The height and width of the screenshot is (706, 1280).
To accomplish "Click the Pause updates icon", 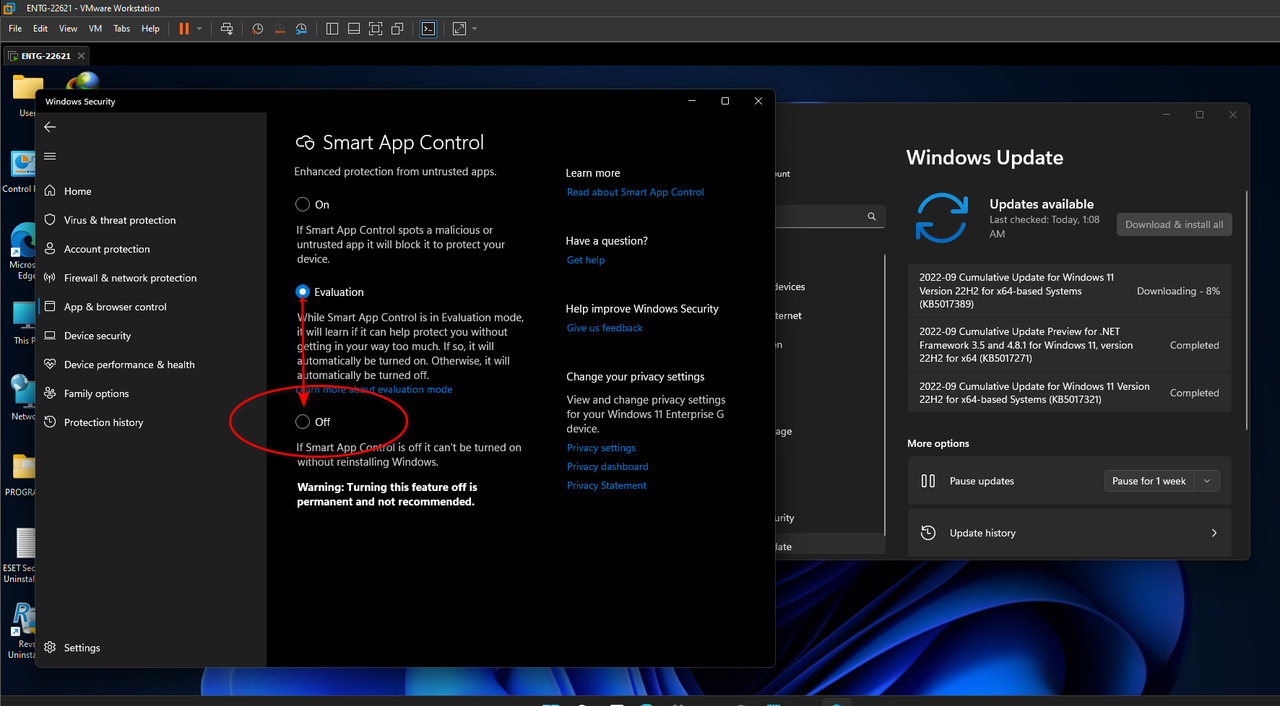I will click(x=928, y=481).
